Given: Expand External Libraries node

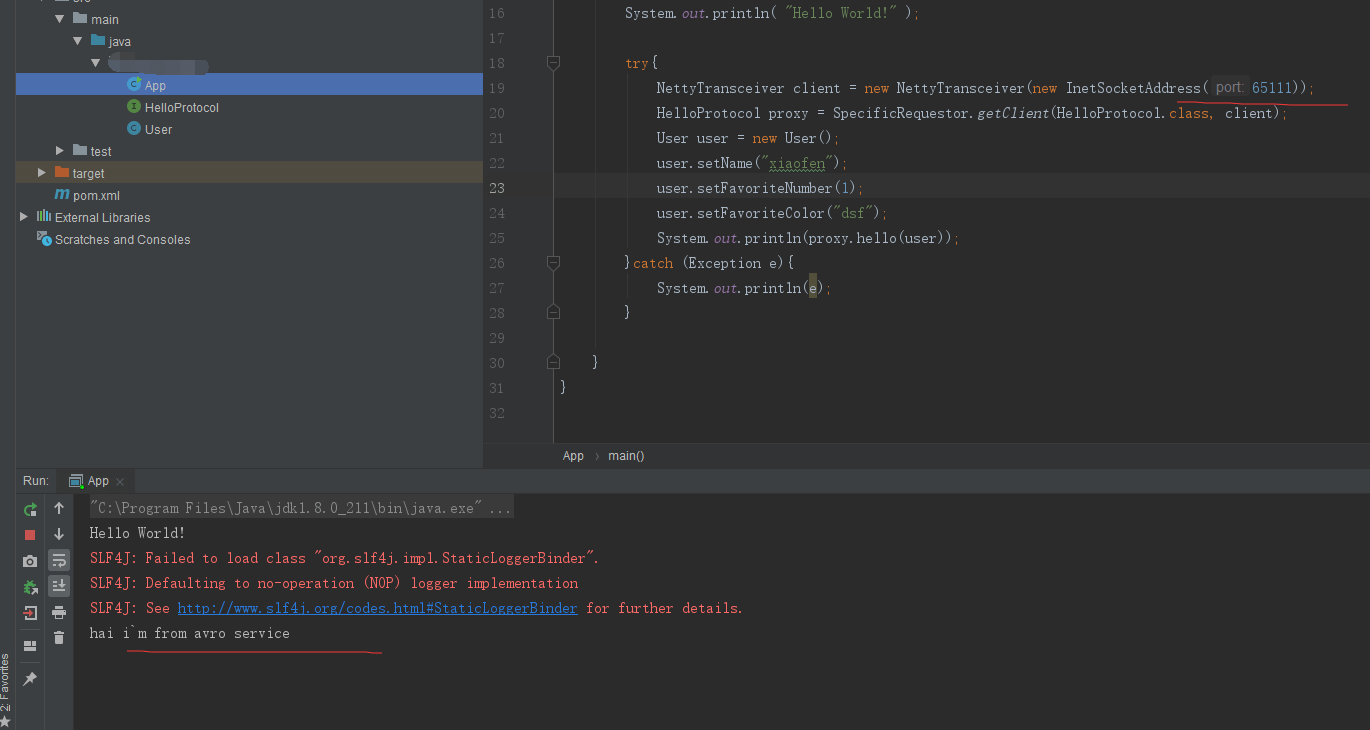Looking at the screenshot, I should (24, 217).
